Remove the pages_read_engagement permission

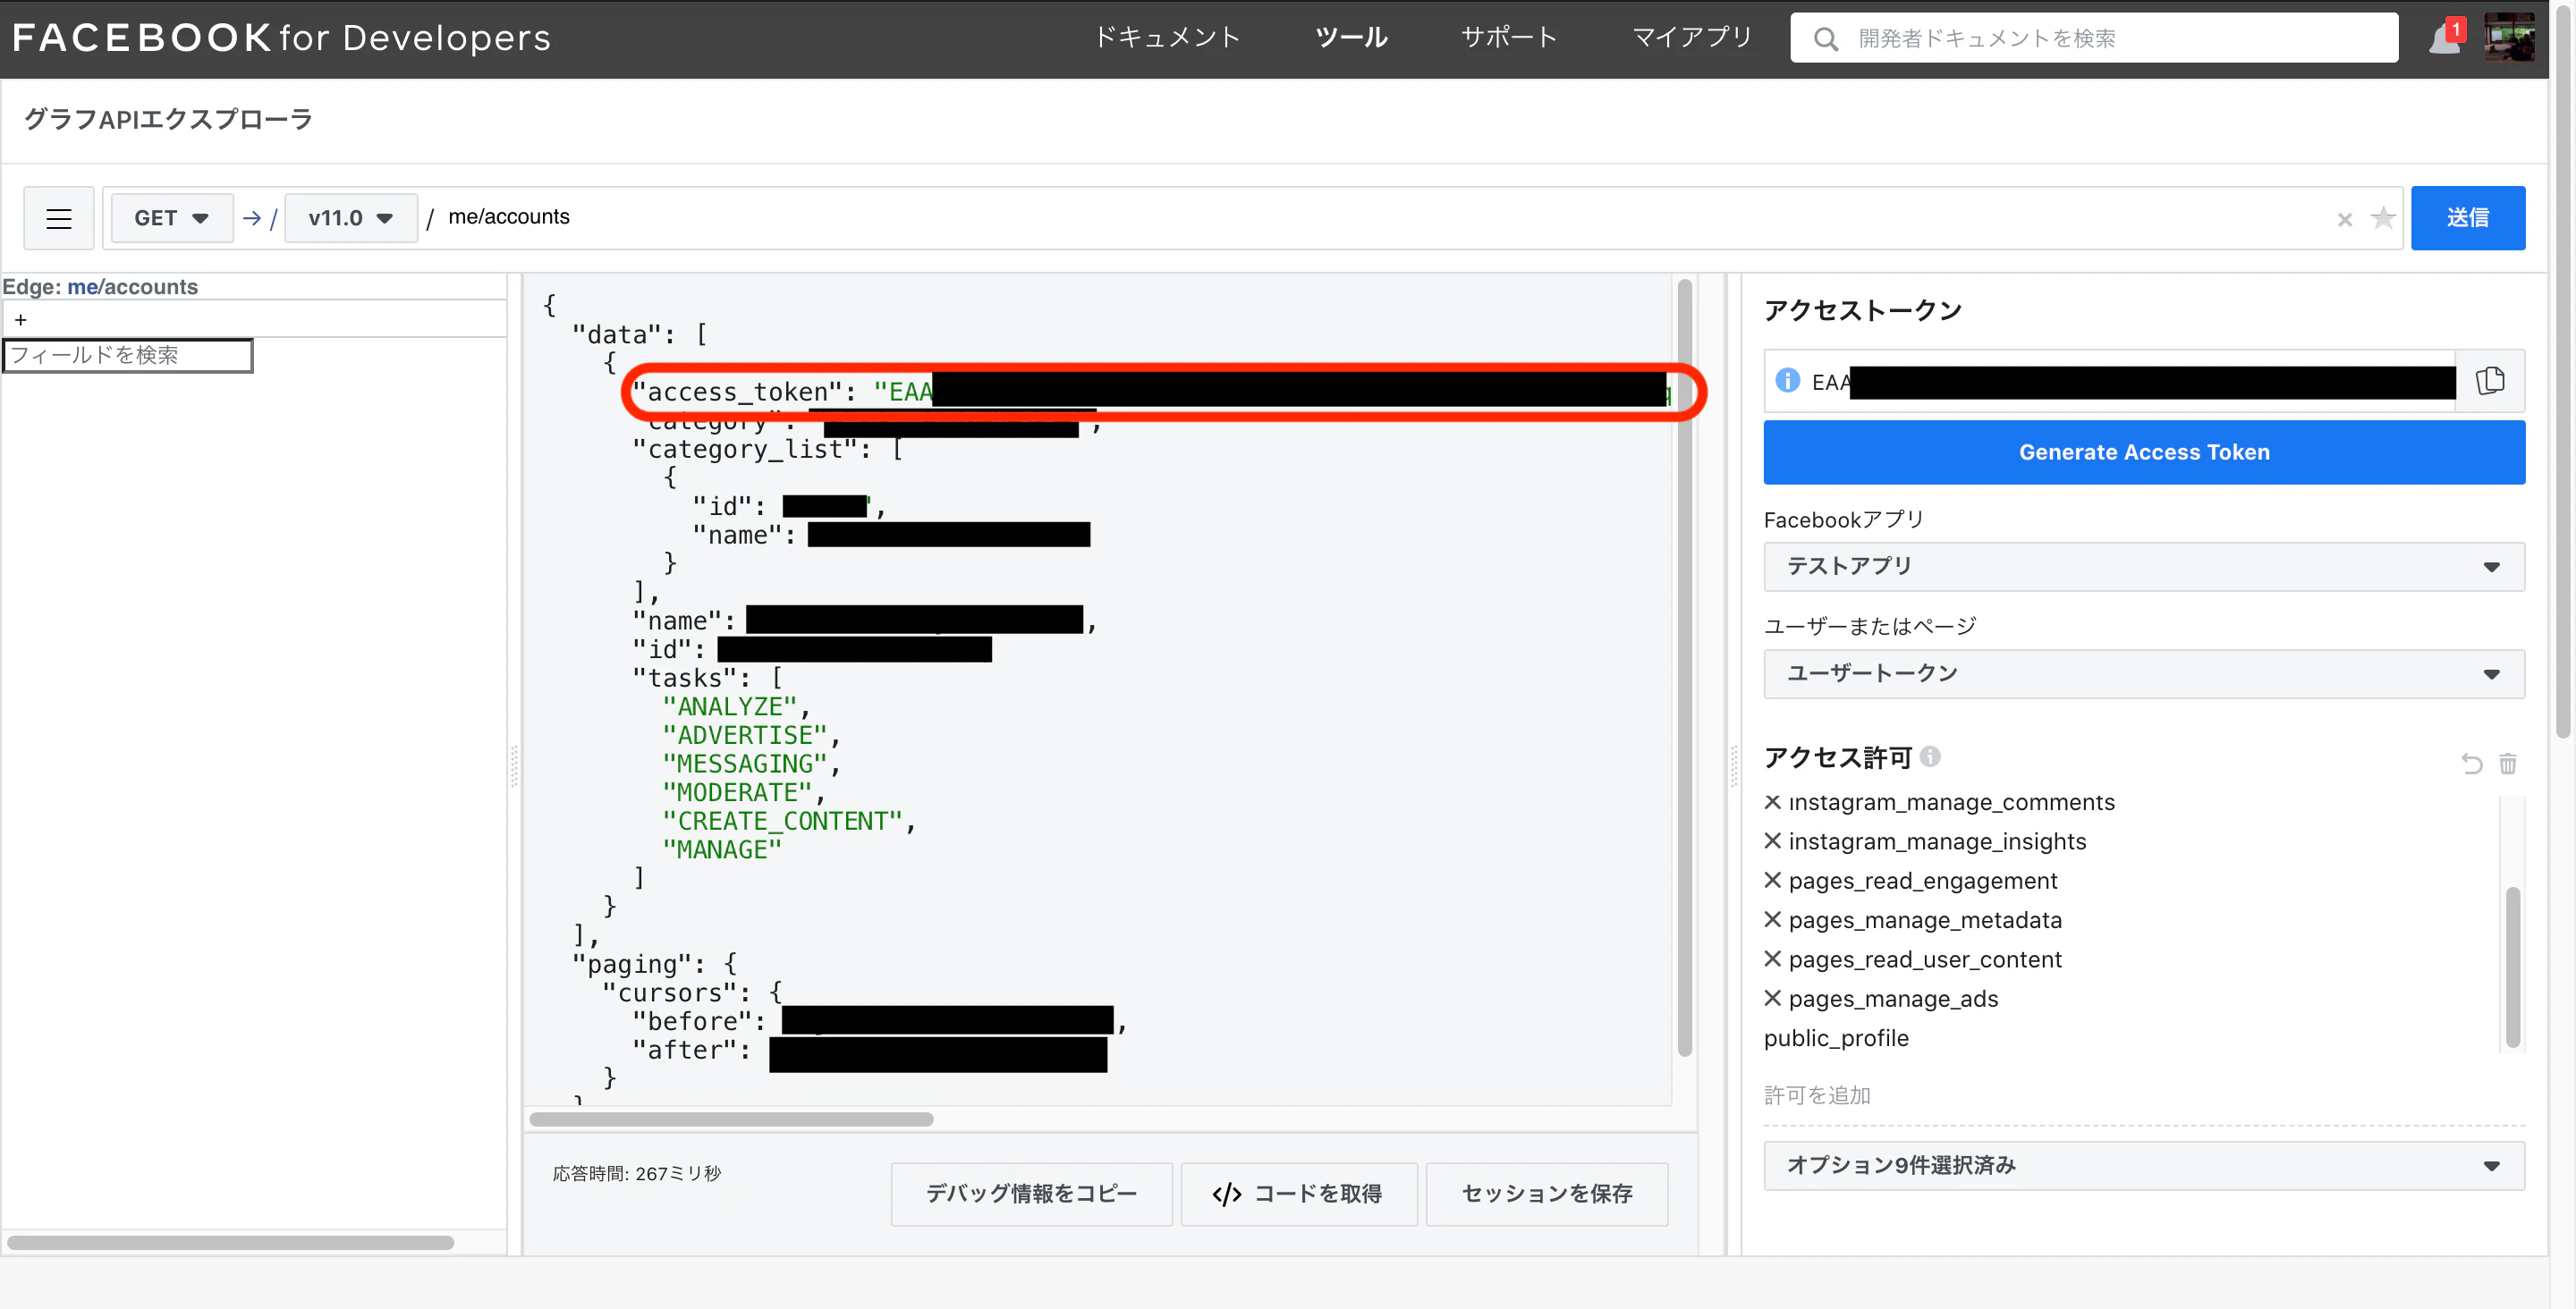(1772, 880)
